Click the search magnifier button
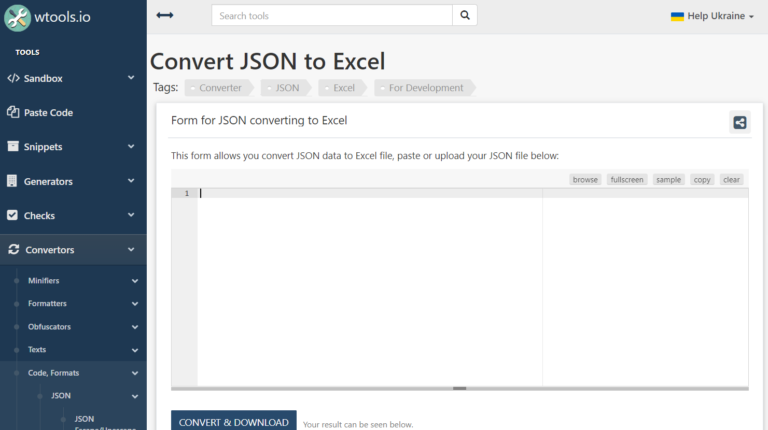 pyautogui.click(x=464, y=15)
